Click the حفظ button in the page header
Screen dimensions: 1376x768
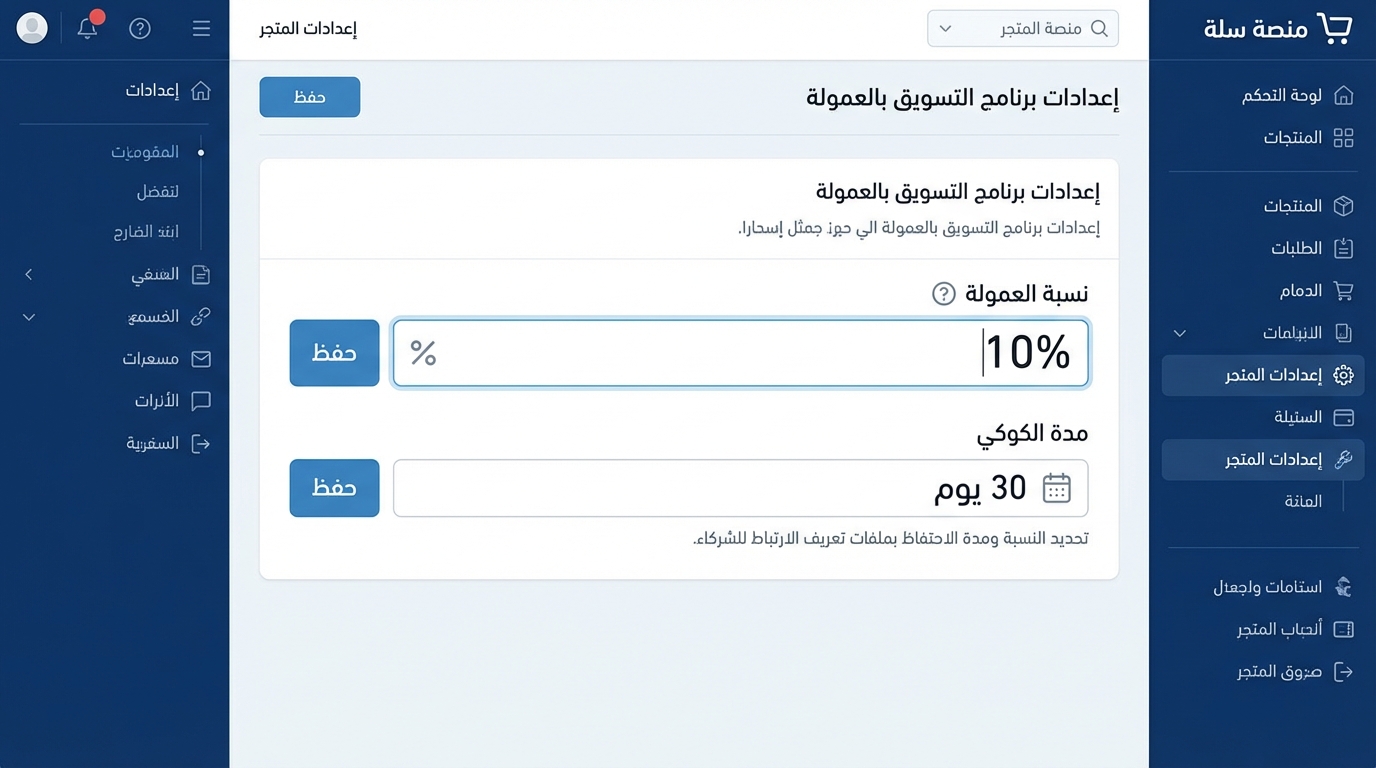coord(309,97)
